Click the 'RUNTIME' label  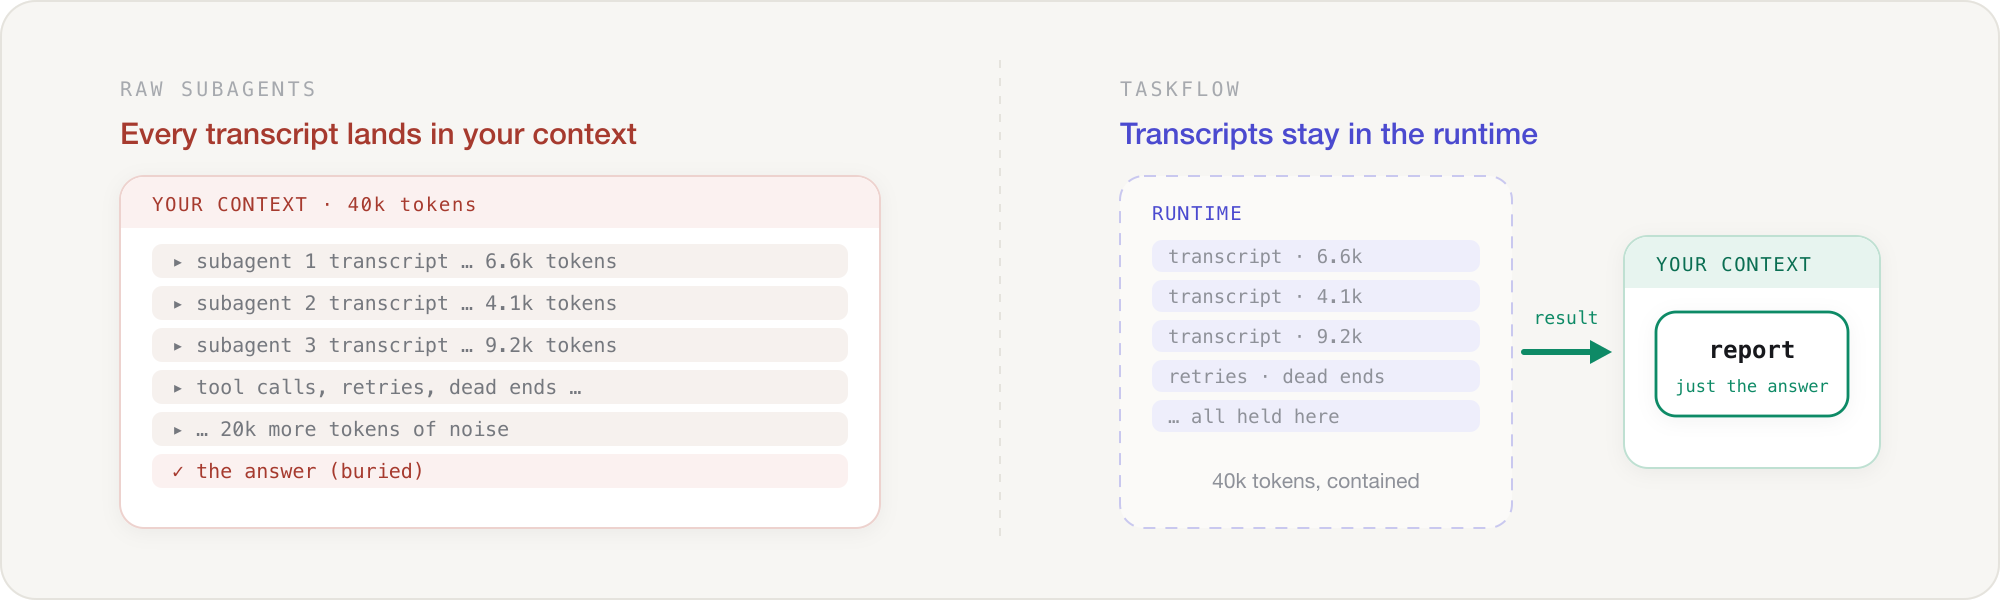(x=1197, y=213)
